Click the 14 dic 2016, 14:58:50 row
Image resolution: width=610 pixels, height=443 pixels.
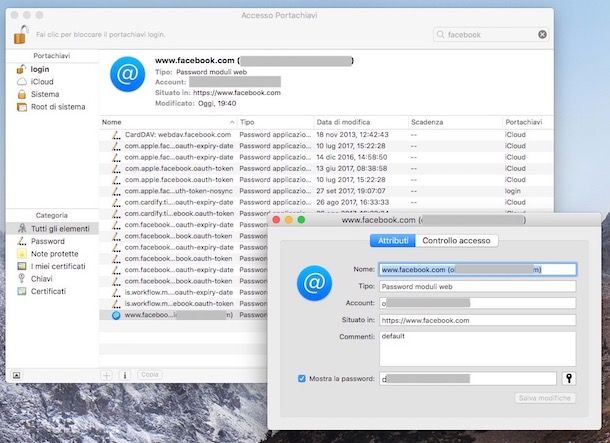[326, 157]
